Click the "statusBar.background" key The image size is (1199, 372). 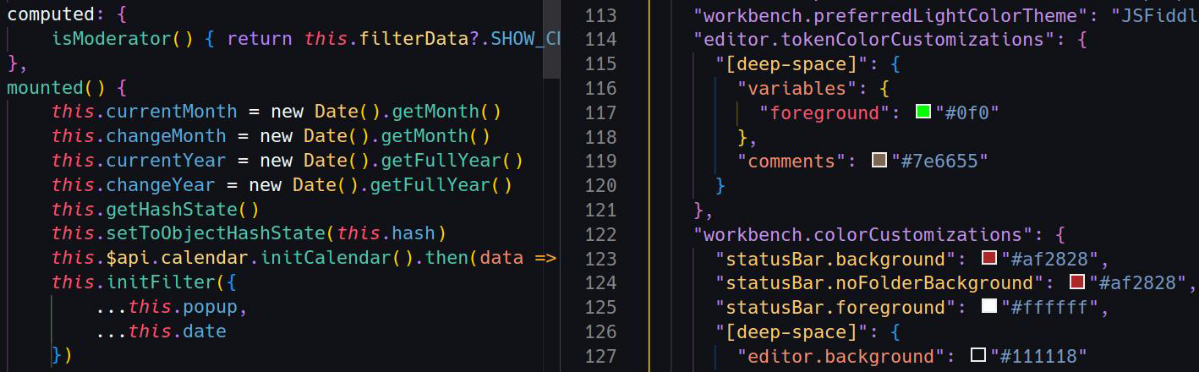click(836, 259)
